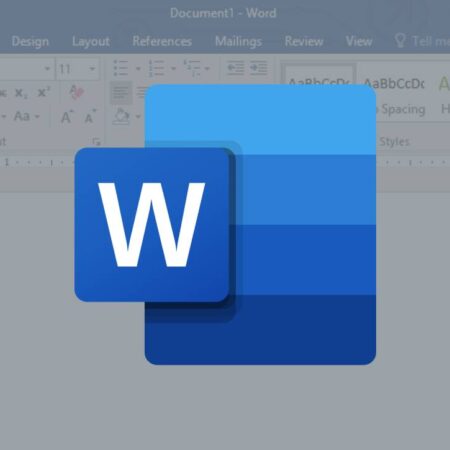
Task: Open the shading color dropdown
Action: pyautogui.click(x=138, y=117)
